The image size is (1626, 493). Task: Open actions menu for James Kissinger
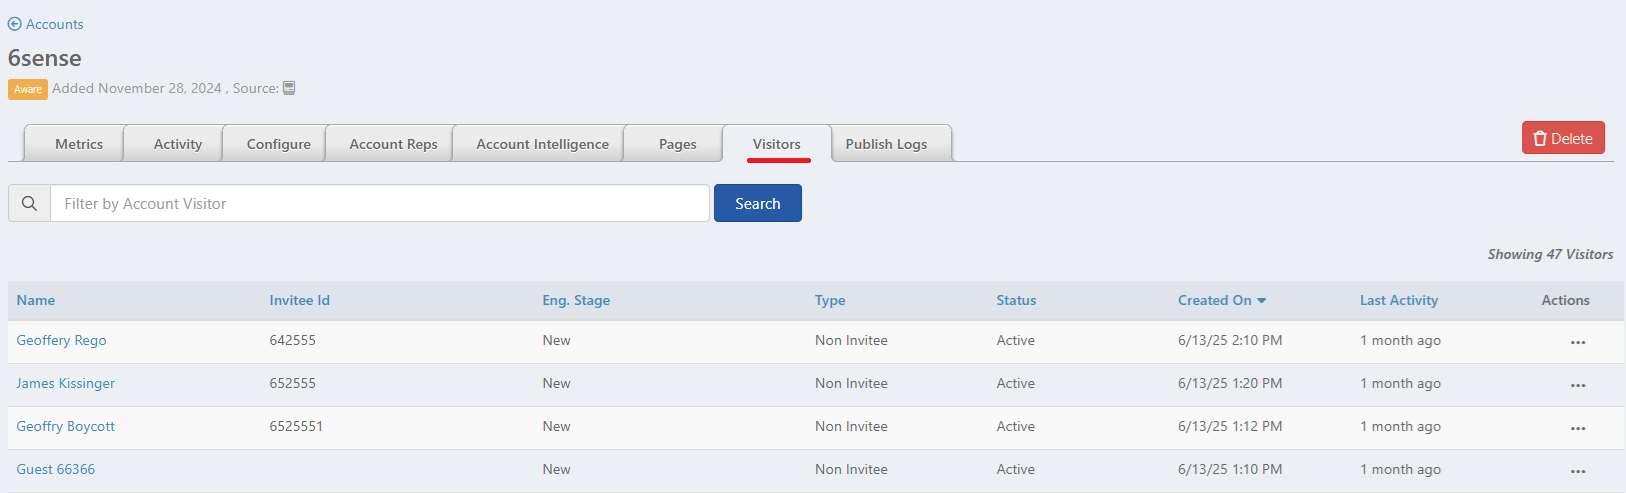[x=1578, y=385]
